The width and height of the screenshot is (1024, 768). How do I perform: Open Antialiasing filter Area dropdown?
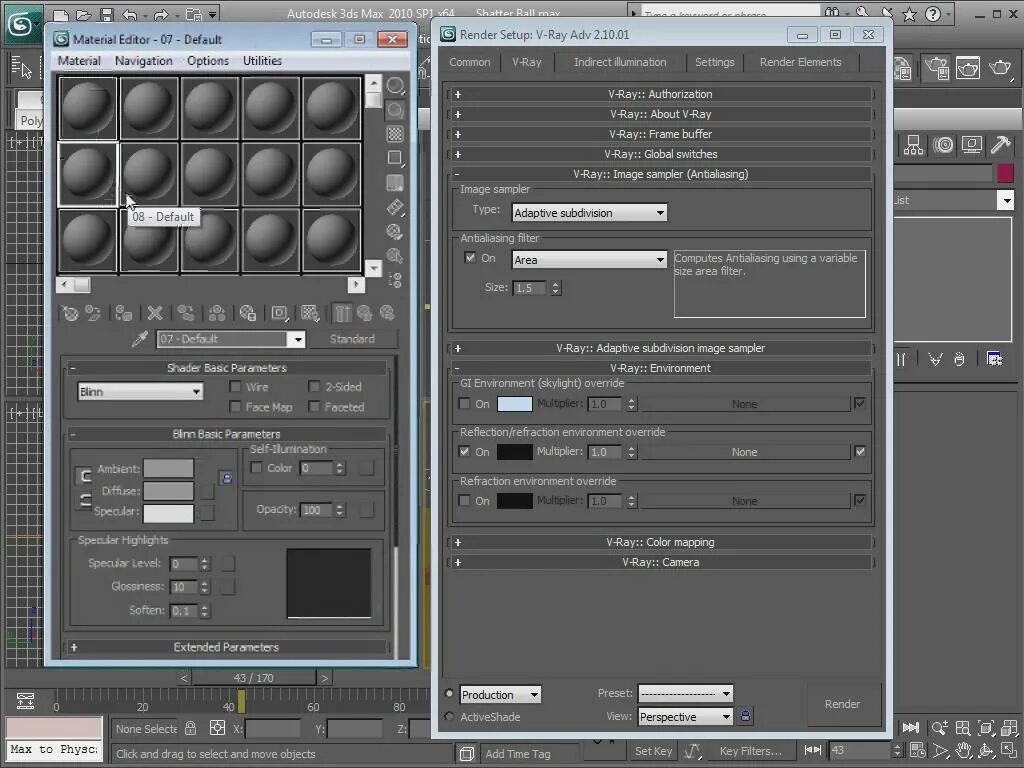point(589,260)
